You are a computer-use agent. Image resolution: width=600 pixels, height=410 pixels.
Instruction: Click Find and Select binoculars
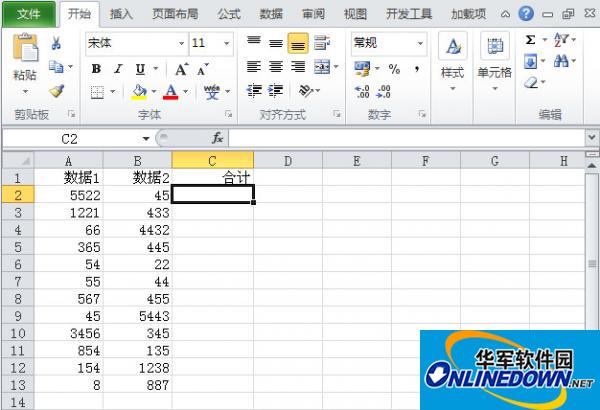tap(561, 61)
